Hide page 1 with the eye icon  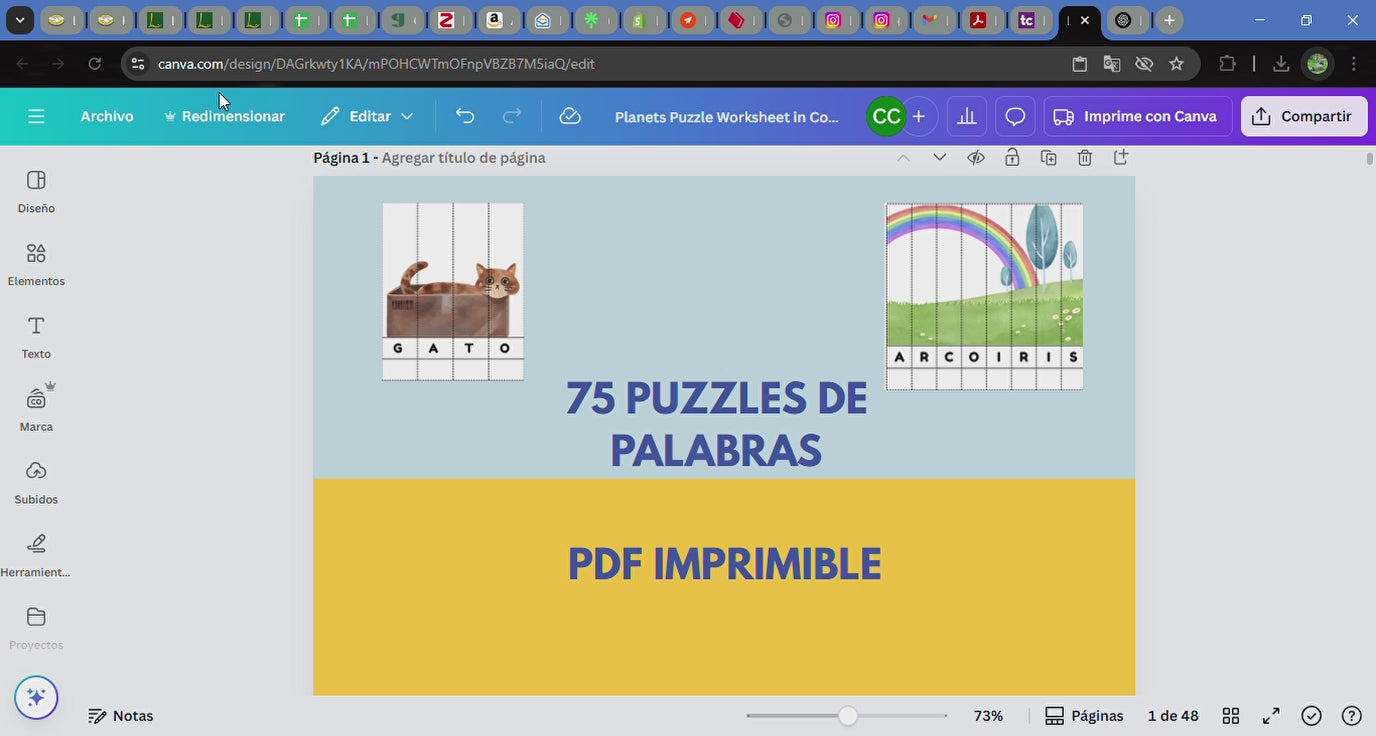(x=976, y=158)
